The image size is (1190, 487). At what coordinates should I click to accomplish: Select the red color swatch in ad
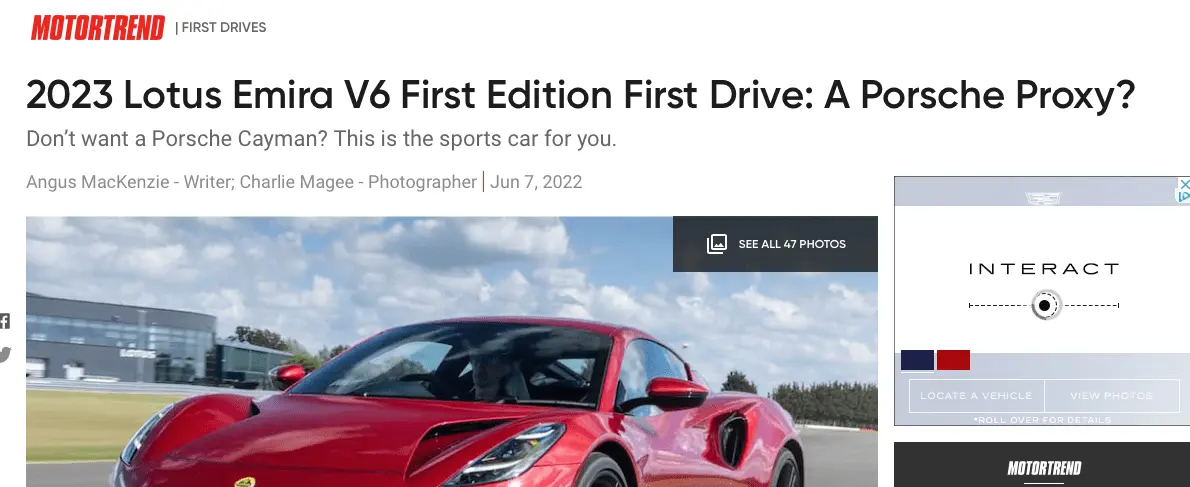point(953,360)
